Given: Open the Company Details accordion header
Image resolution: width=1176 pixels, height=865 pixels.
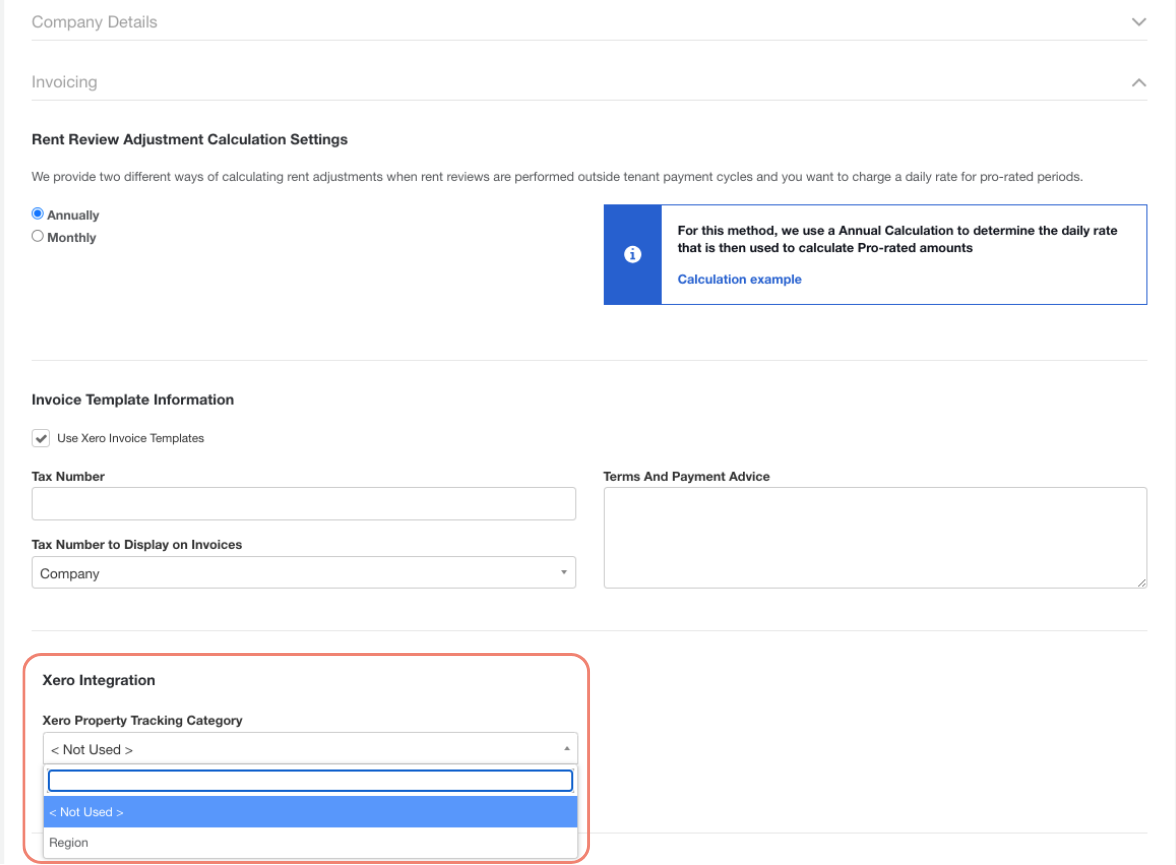Looking at the screenshot, I should pyautogui.click(x=589, y=23).
